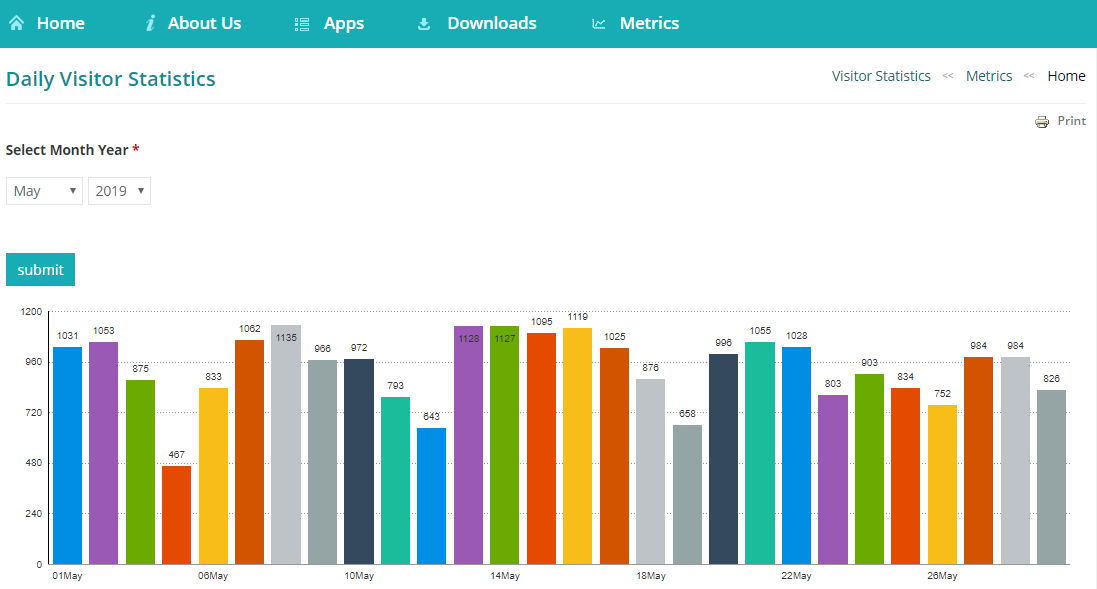Open the Visitor Statistics breadcrumb link
This screenshot has height=589, width=1097.
tap(880, 75)
